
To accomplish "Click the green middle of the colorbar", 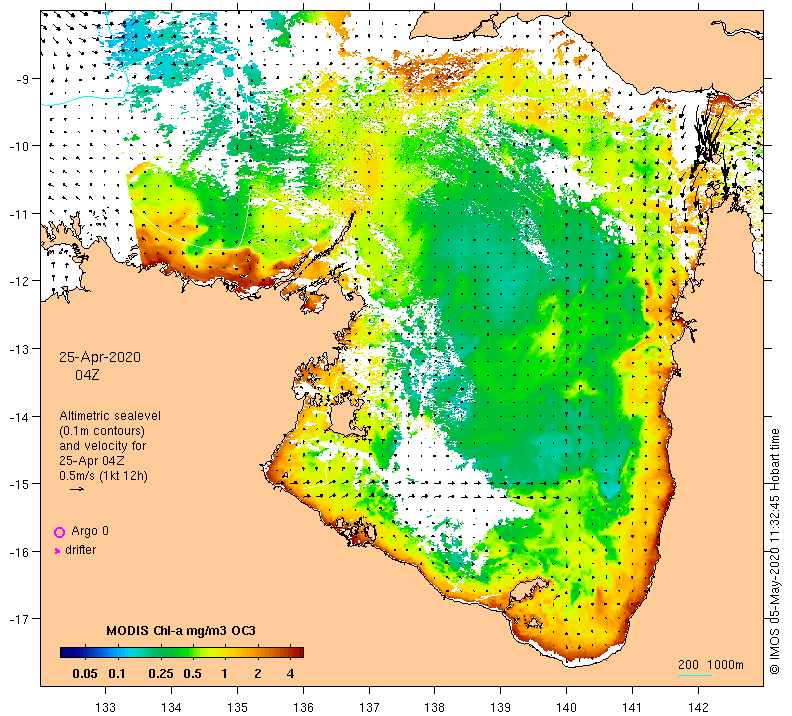I will click(182, 652).
